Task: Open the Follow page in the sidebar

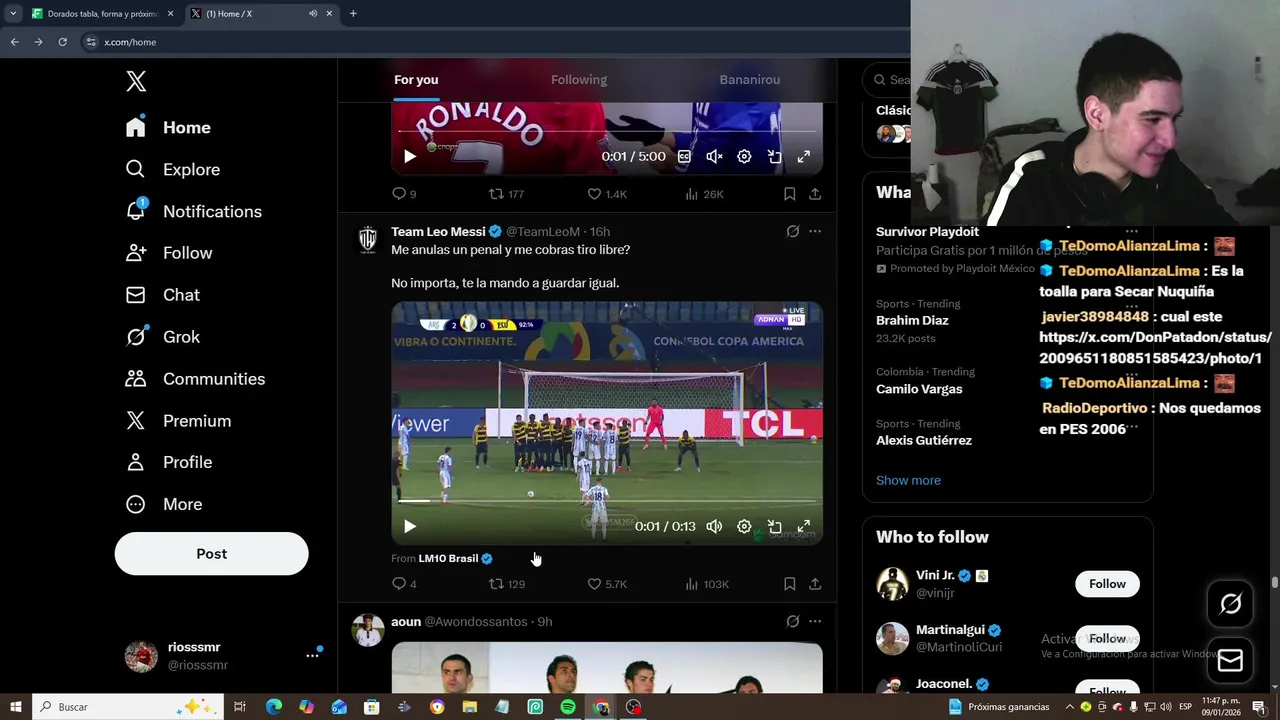Action: click(169, 254)
